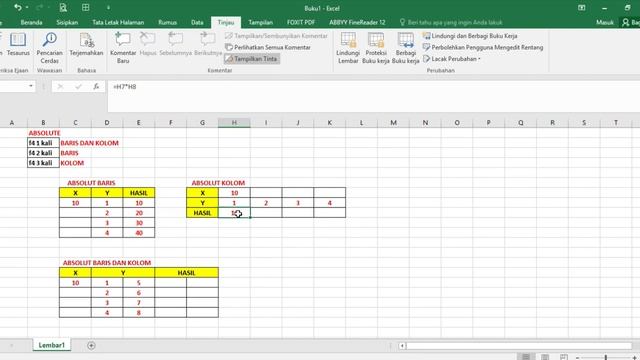
Task: Click the zoom out minus button
Action: [578, 358]
